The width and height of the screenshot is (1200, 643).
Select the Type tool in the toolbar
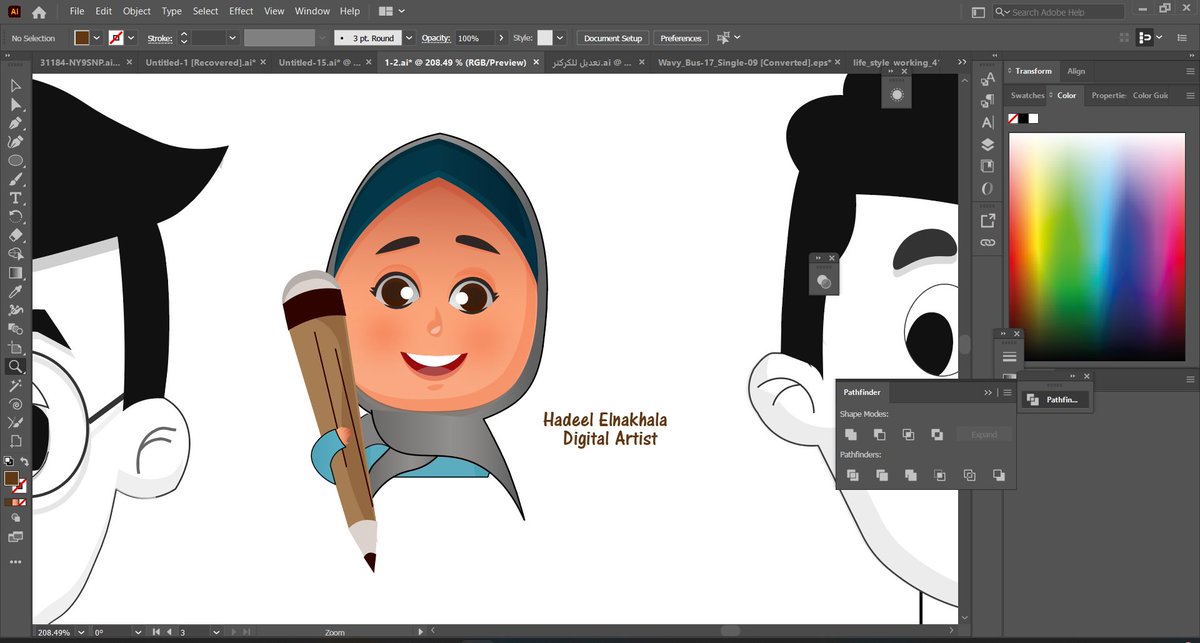[x=15, y=198]
